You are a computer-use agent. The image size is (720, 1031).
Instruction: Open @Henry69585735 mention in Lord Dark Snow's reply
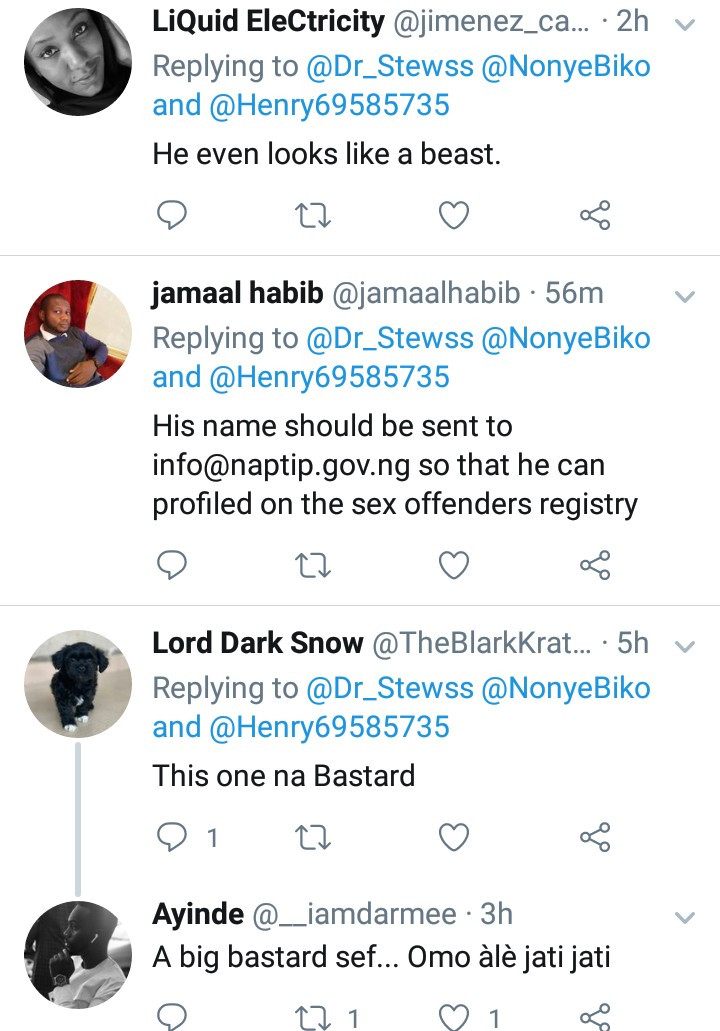[x=330, y=727]
